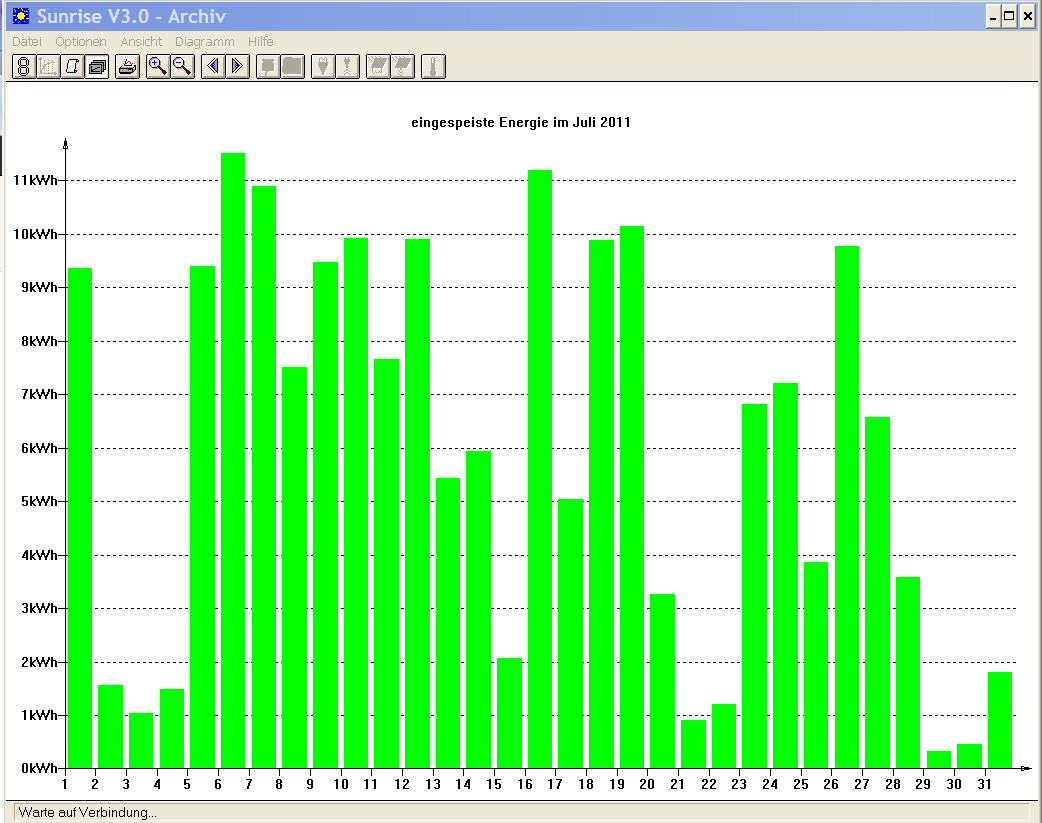
Task: Select the green bar for day 31
Action: click(1000, 720)
